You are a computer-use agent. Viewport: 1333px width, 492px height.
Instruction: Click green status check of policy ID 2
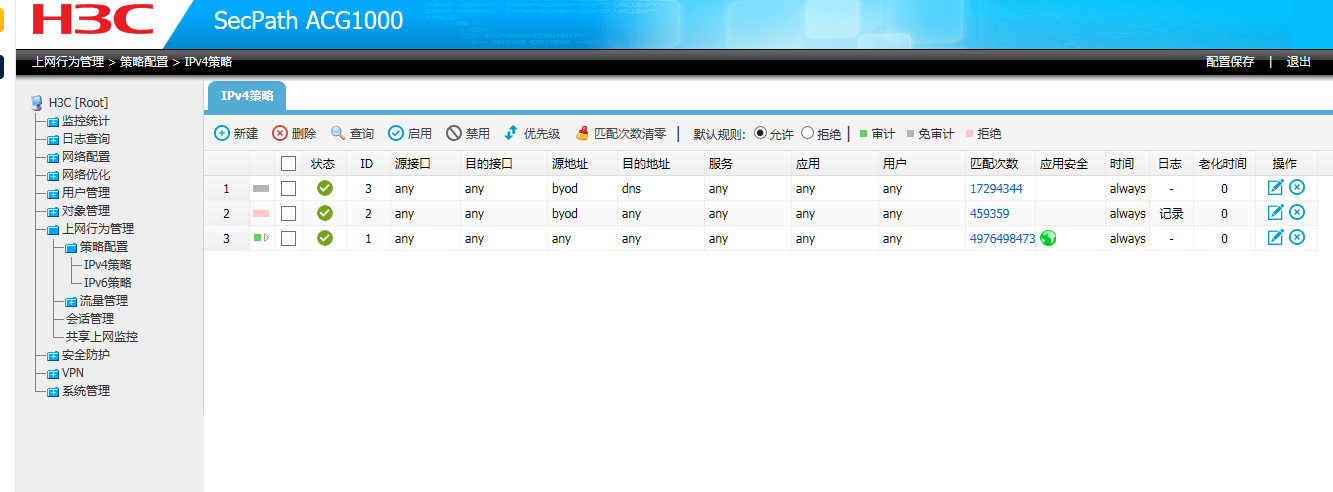(x=324, y=212)
